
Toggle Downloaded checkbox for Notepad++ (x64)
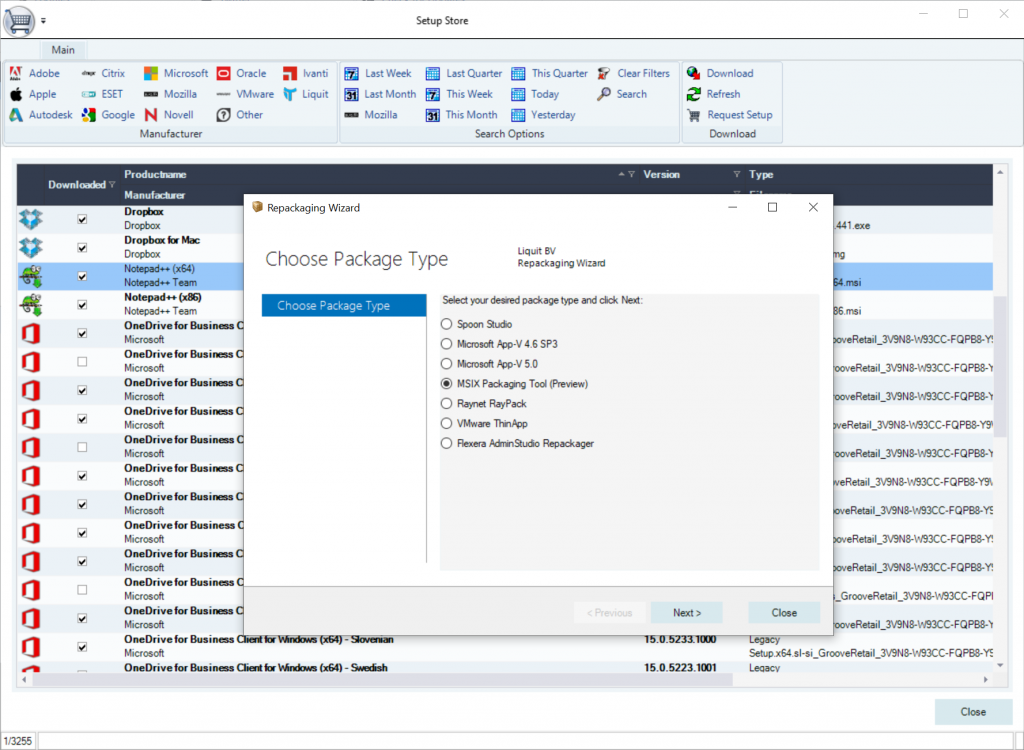(82, 276)
